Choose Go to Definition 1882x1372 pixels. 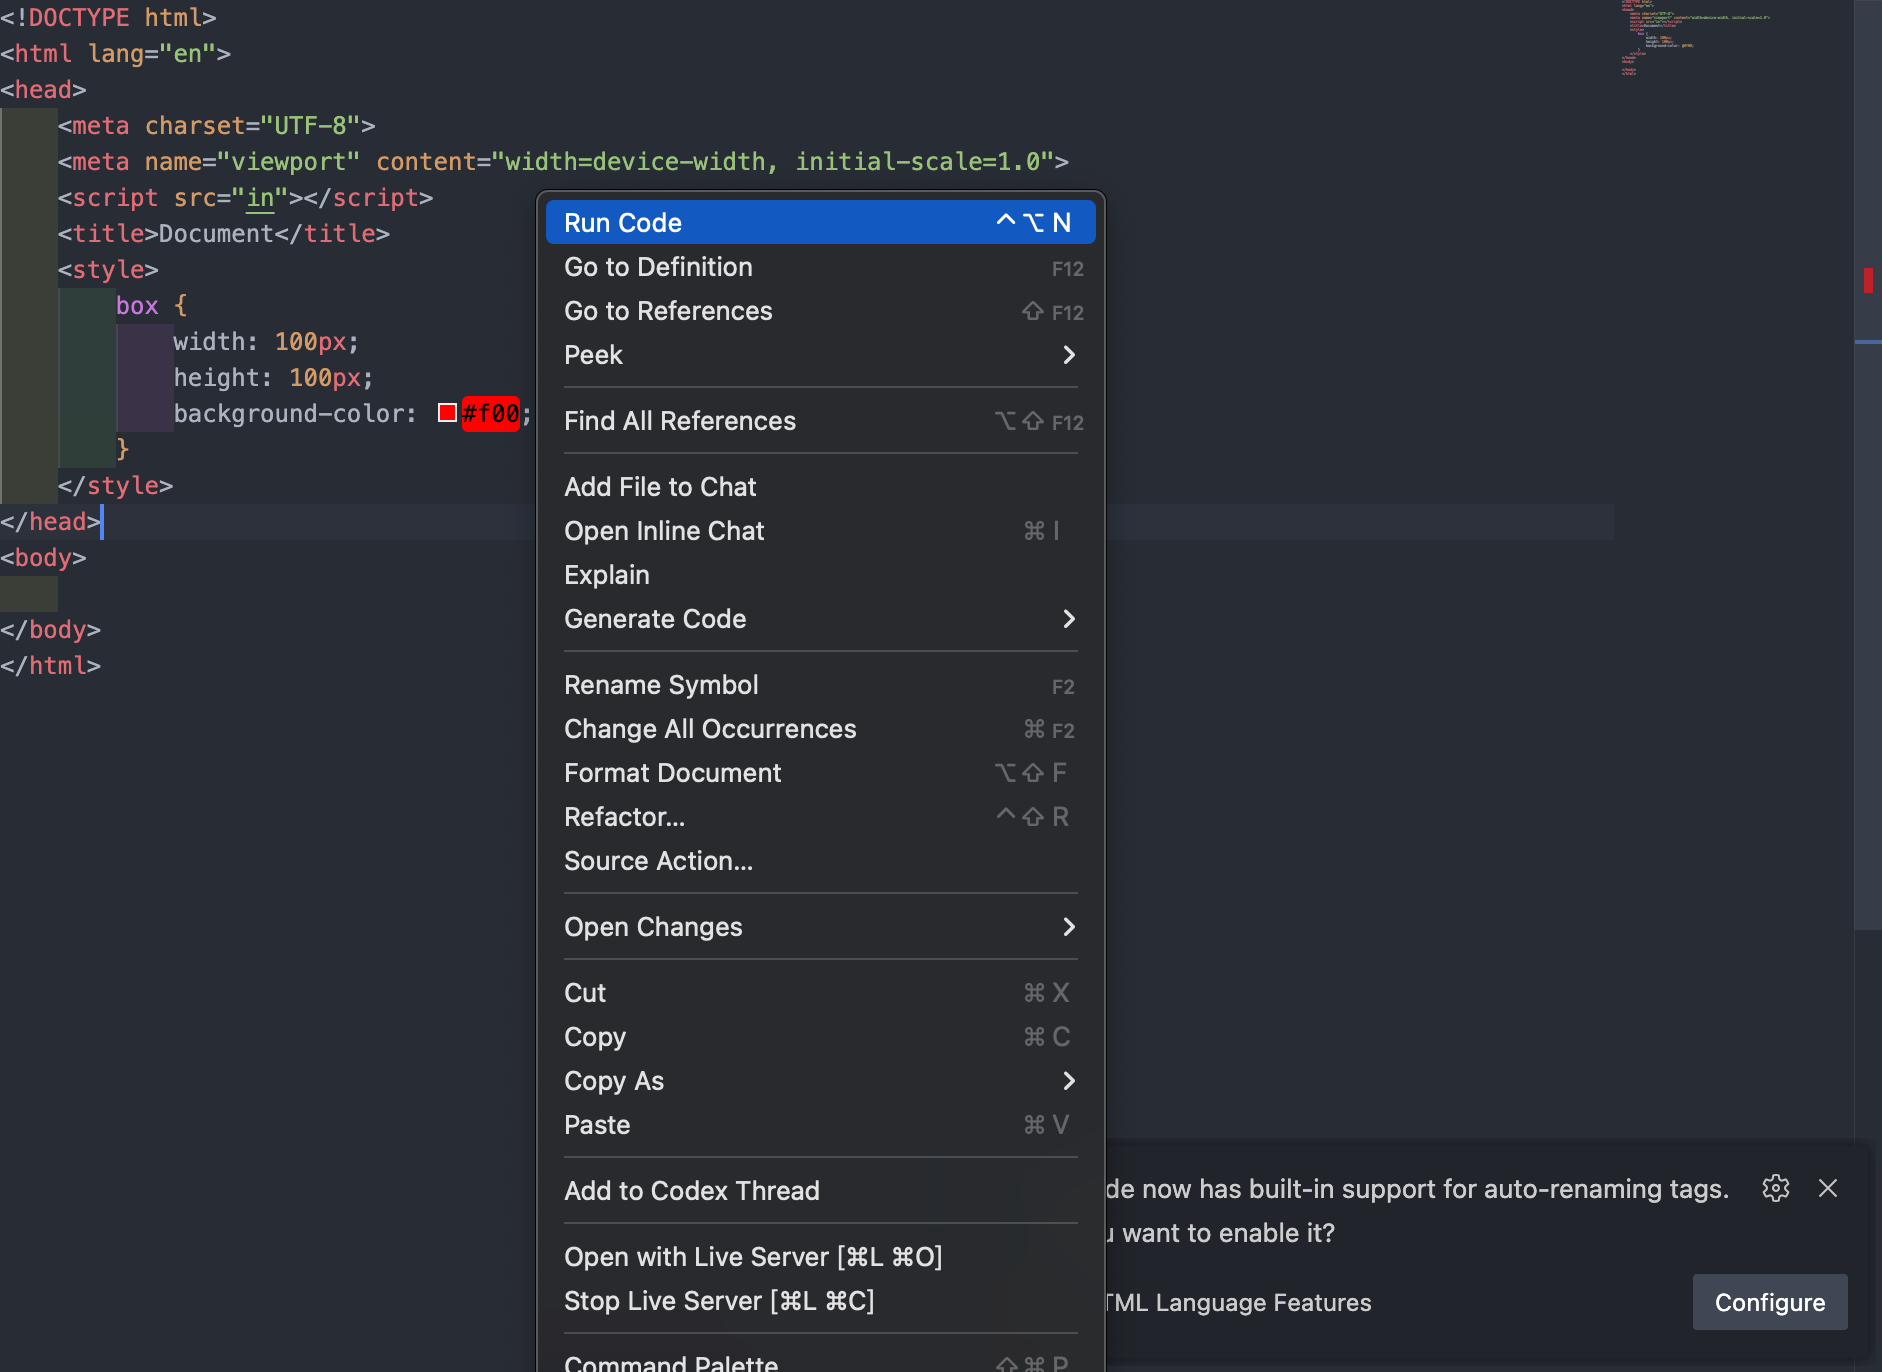(820, 267)
